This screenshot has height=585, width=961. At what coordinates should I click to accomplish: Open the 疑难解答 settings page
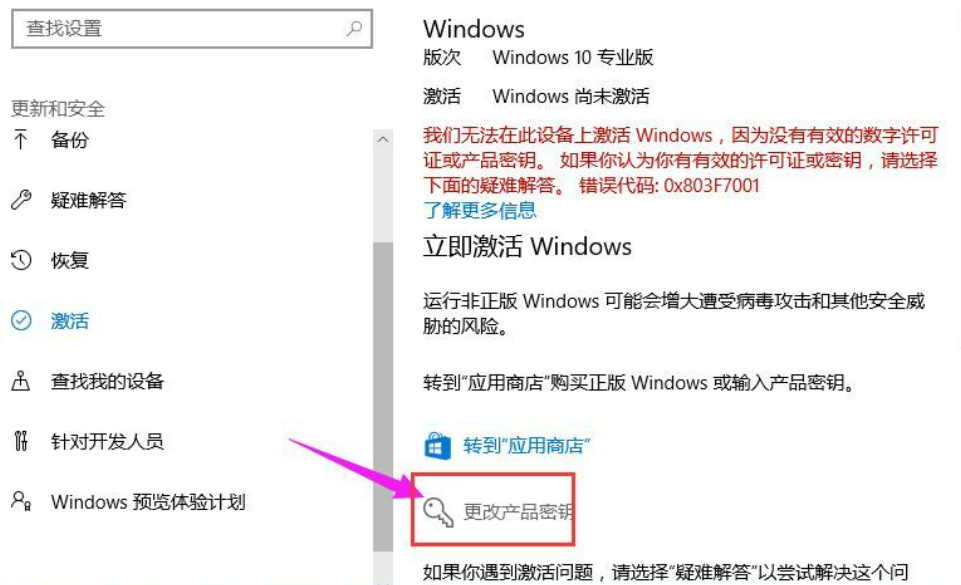[88, 200]
